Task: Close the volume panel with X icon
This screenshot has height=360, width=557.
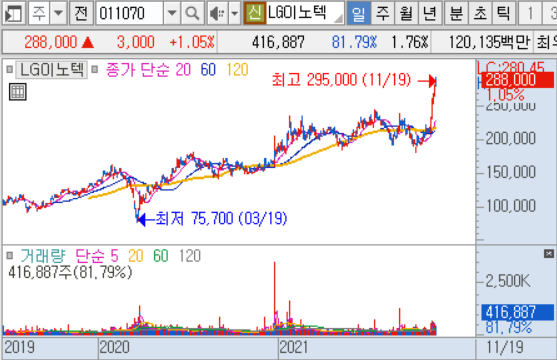Action: (x=548, y=254)
